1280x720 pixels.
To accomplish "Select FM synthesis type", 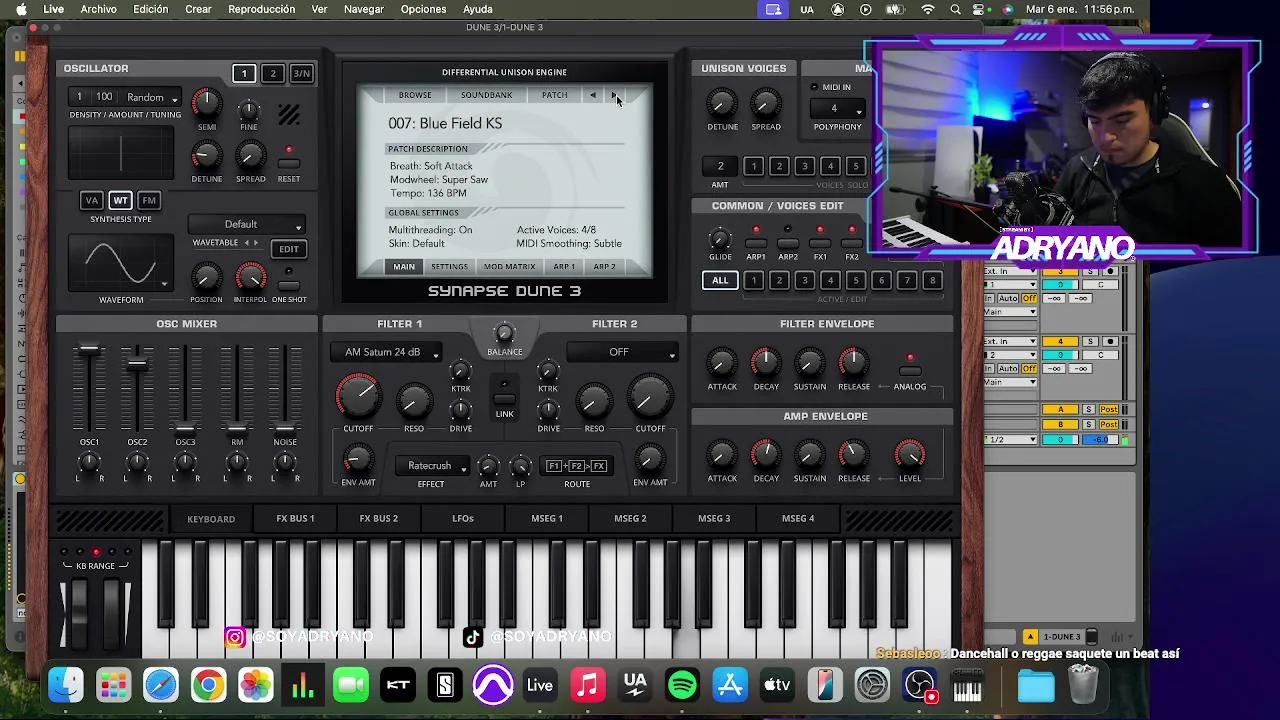I will tap(149, 200).
